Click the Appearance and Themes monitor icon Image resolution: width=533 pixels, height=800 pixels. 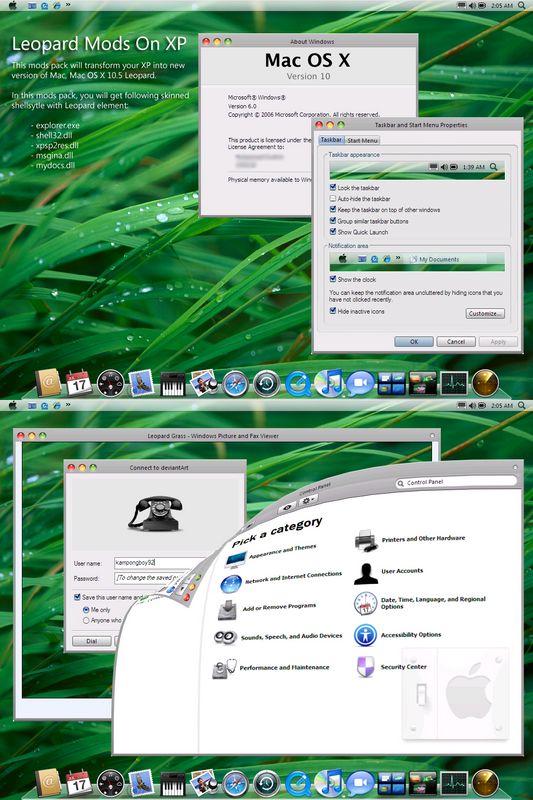pos(235,560)
